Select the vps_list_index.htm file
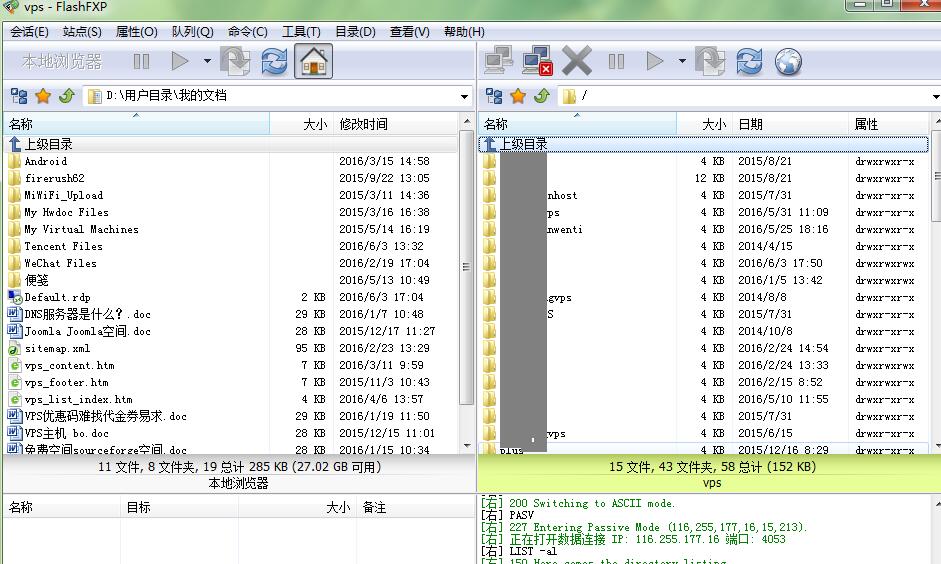The height and width of the screenshot is (564, 941). pyautogui.click(x=78, y=400)
